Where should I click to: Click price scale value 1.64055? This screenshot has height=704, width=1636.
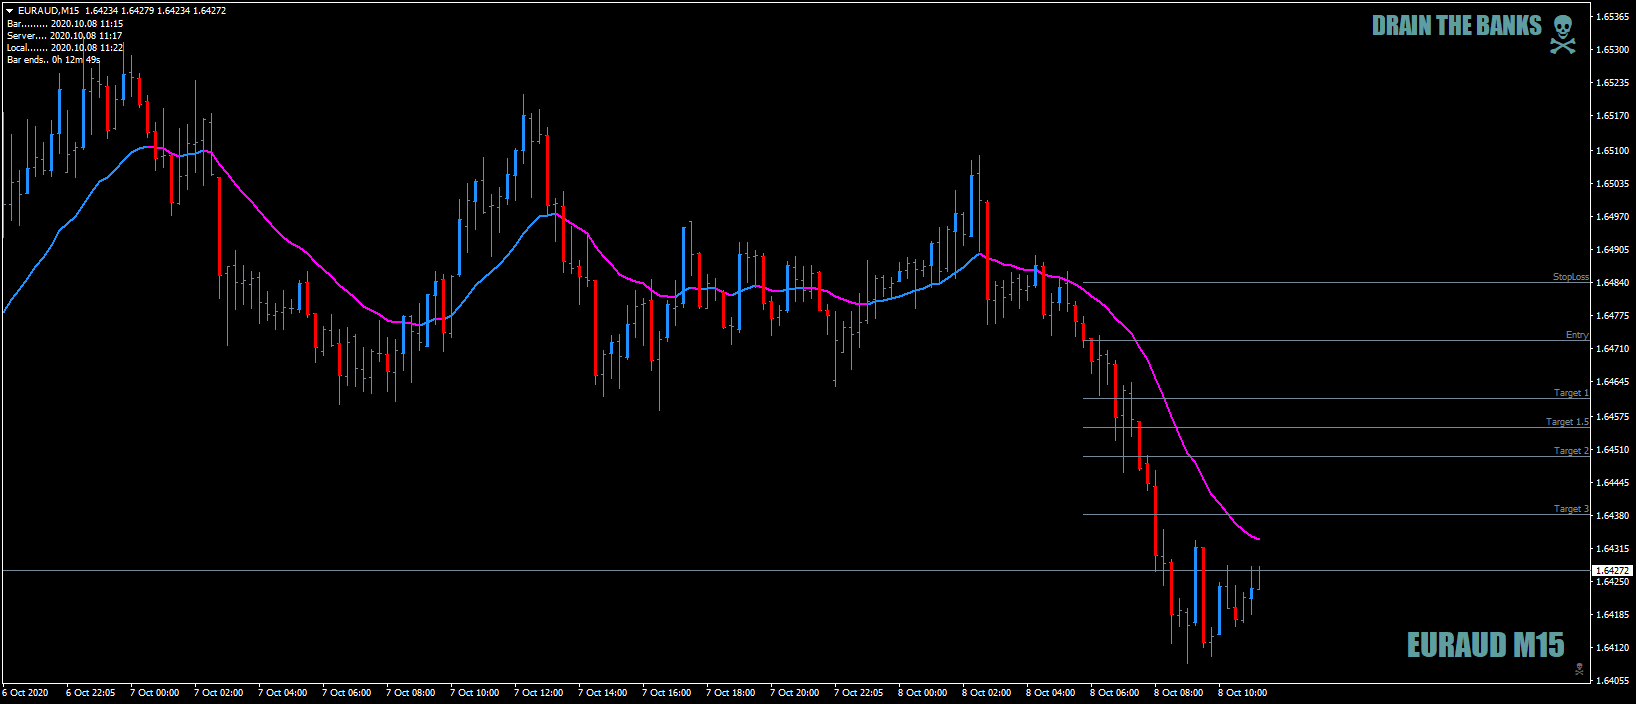pos(1613,681)
